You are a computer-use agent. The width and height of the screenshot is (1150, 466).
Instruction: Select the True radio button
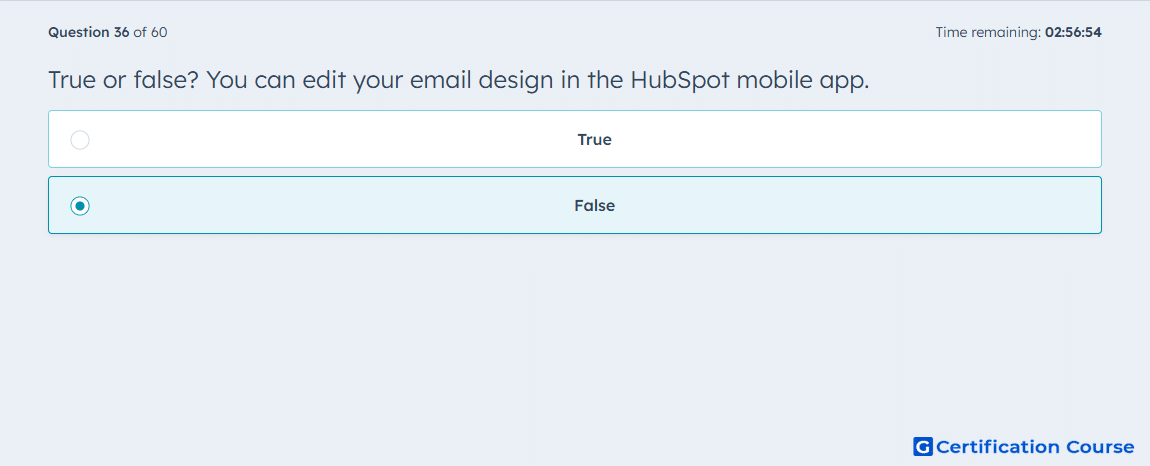coord(80,139)
